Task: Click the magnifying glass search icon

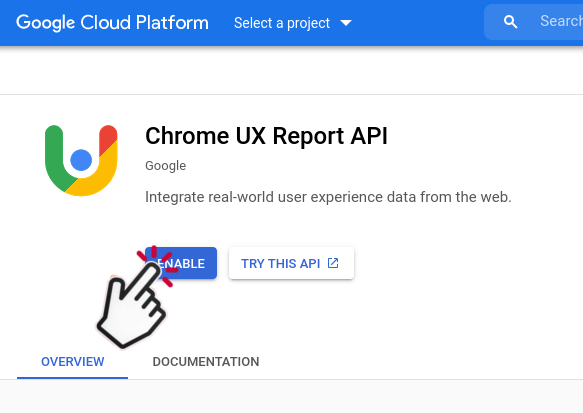Action: point(510,22)
